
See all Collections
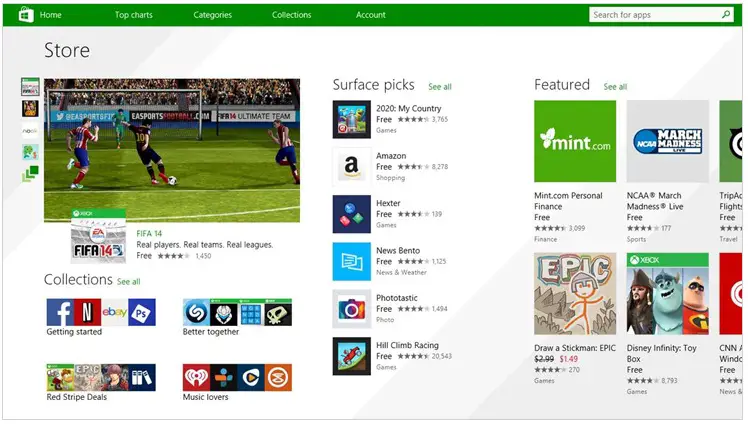tap(128, 281)
